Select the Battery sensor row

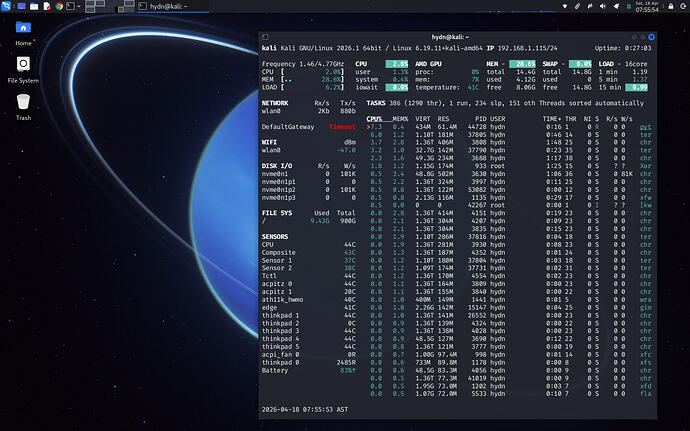(309, 371)
